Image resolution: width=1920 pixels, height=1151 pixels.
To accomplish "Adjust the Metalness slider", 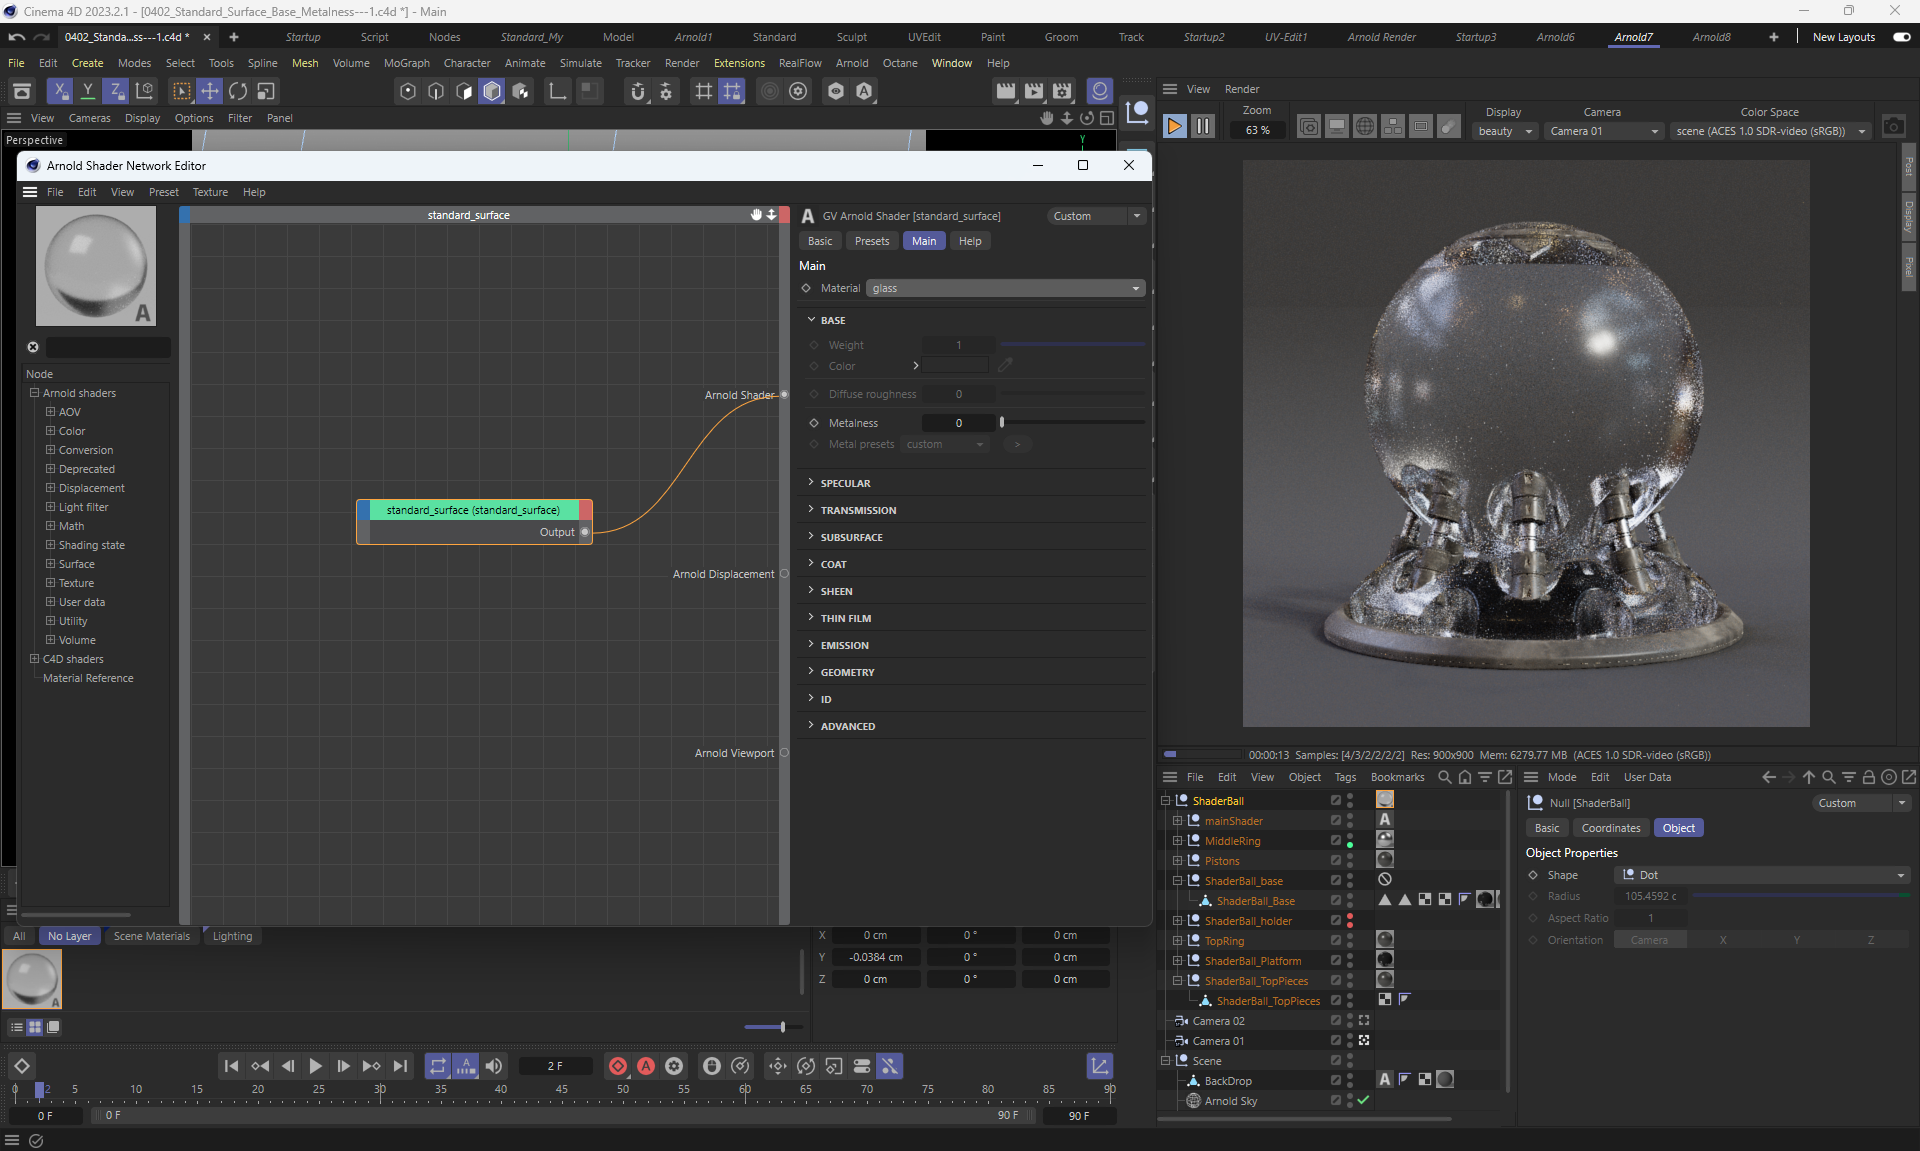I will click(x=1002, y=423).
